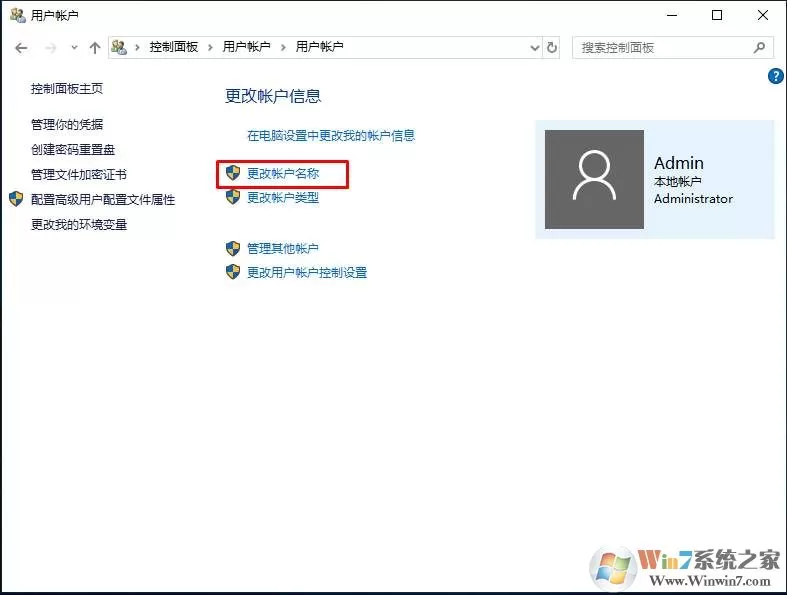Click the Admin account avatar picture

[x=594, y=179]
